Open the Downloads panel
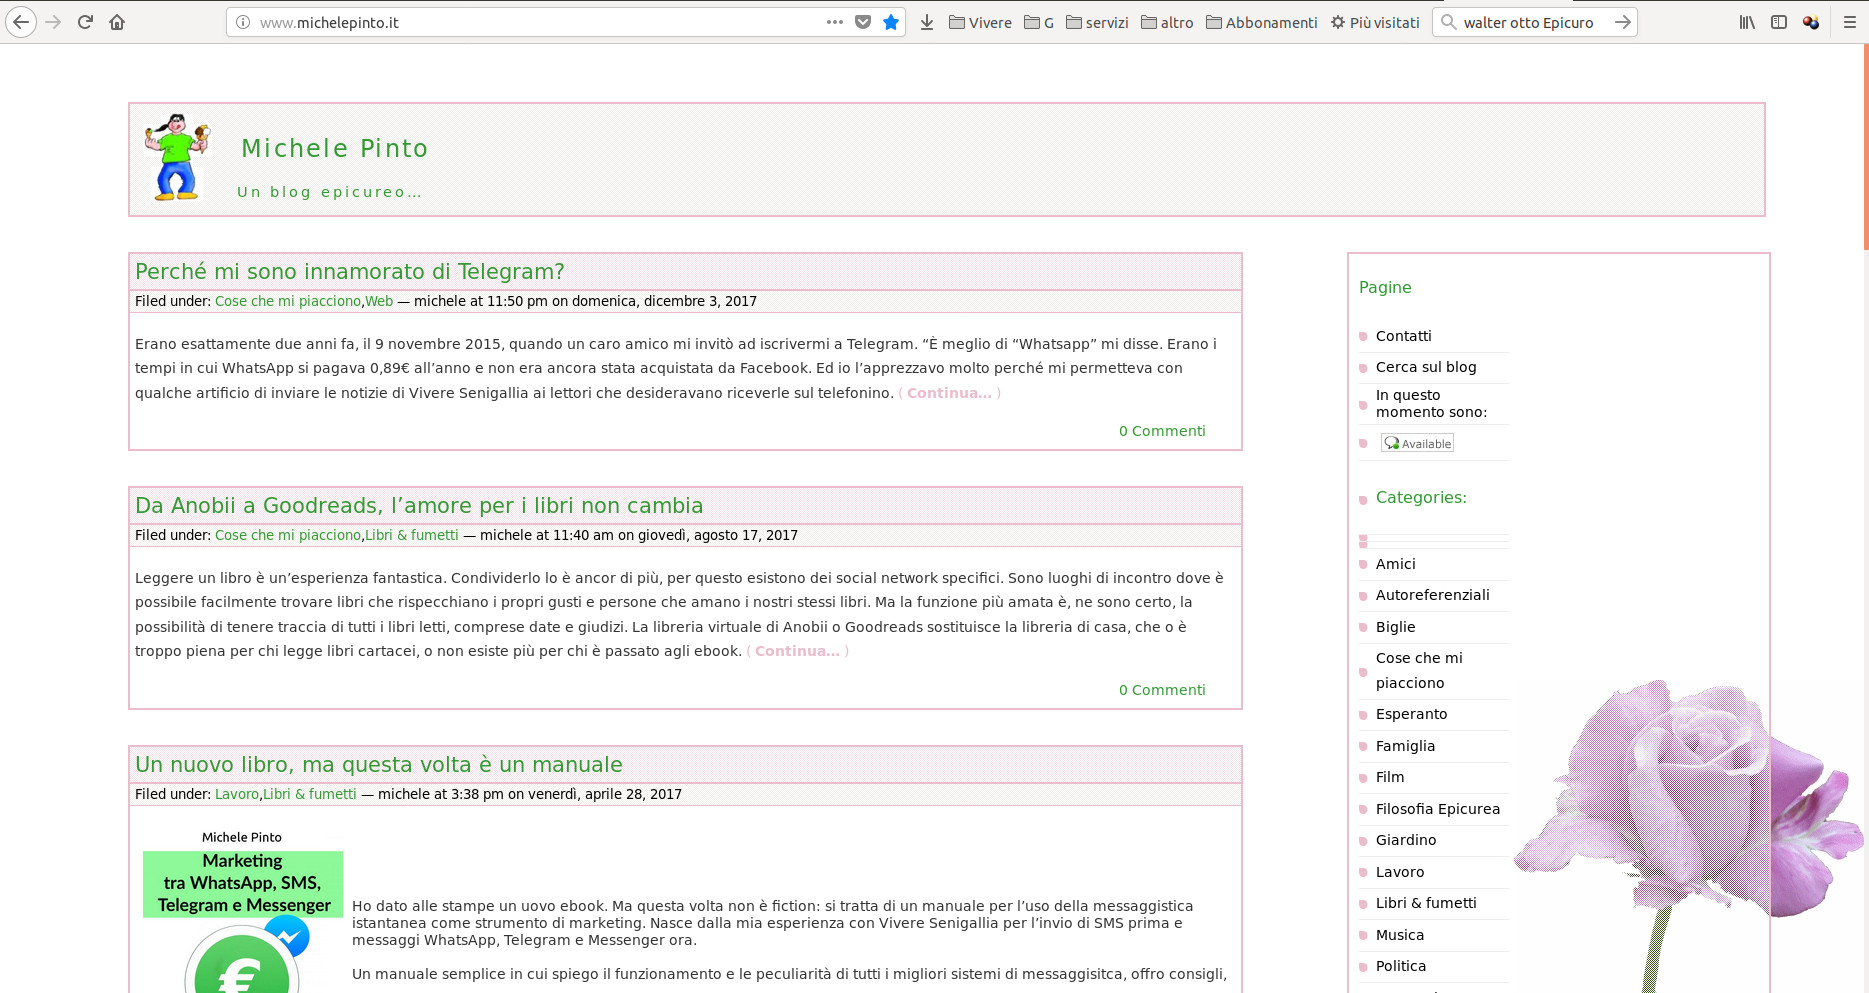This screenshot has height=993, width=1869. (x=927, y=22)
